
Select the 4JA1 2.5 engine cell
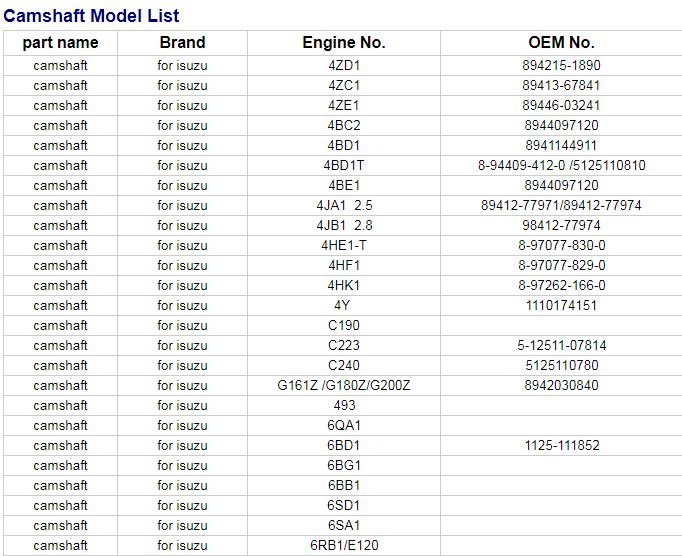(344, 206)
